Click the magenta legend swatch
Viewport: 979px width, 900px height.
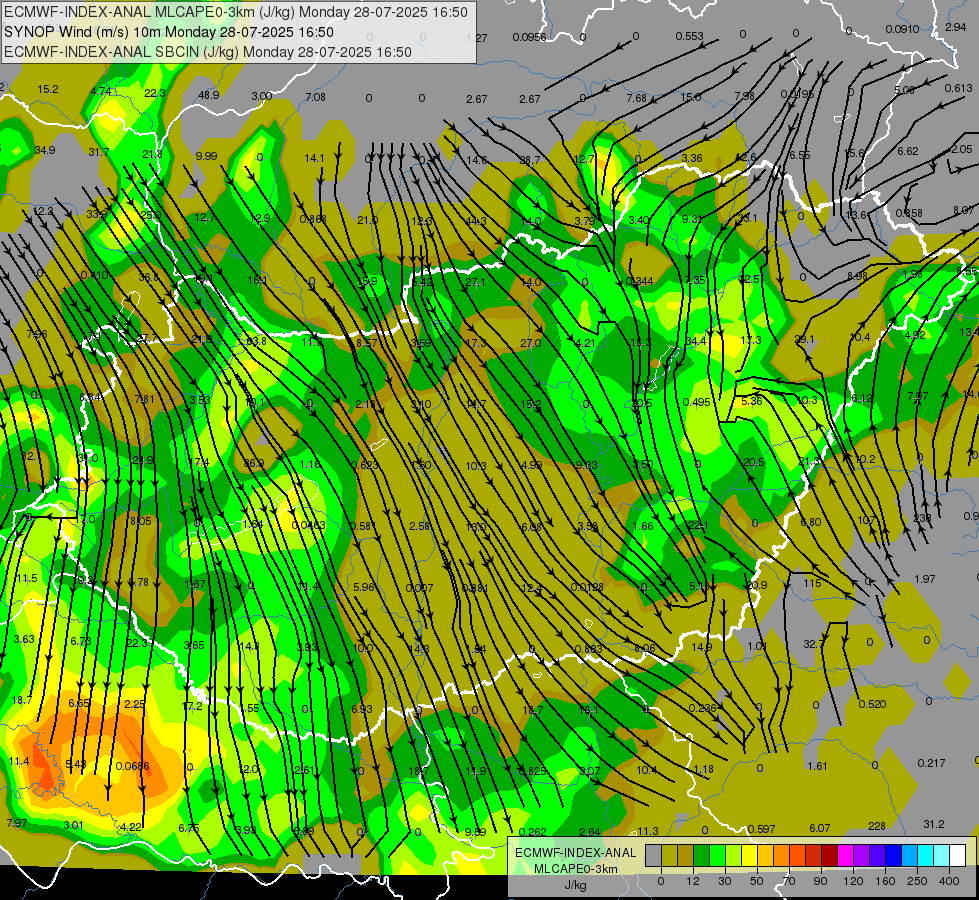point(846,855)
